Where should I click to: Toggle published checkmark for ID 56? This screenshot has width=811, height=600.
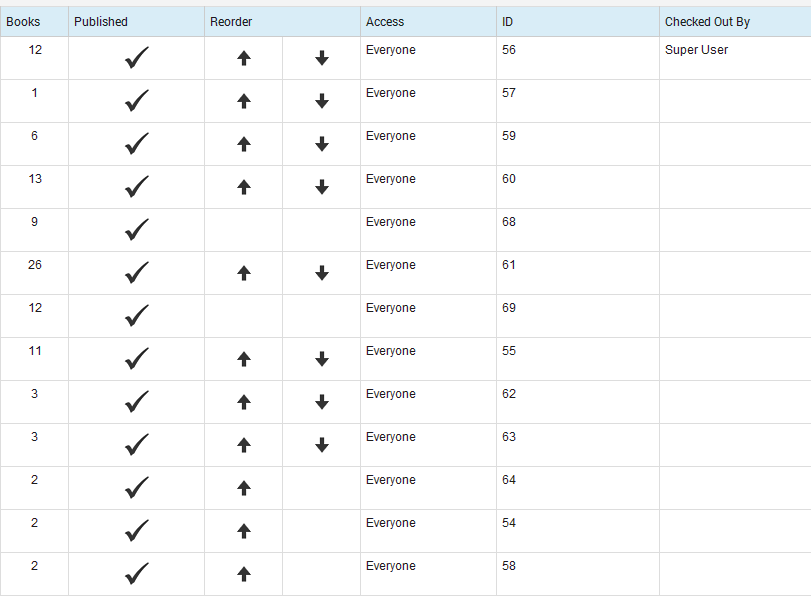[x=137, y=57]
